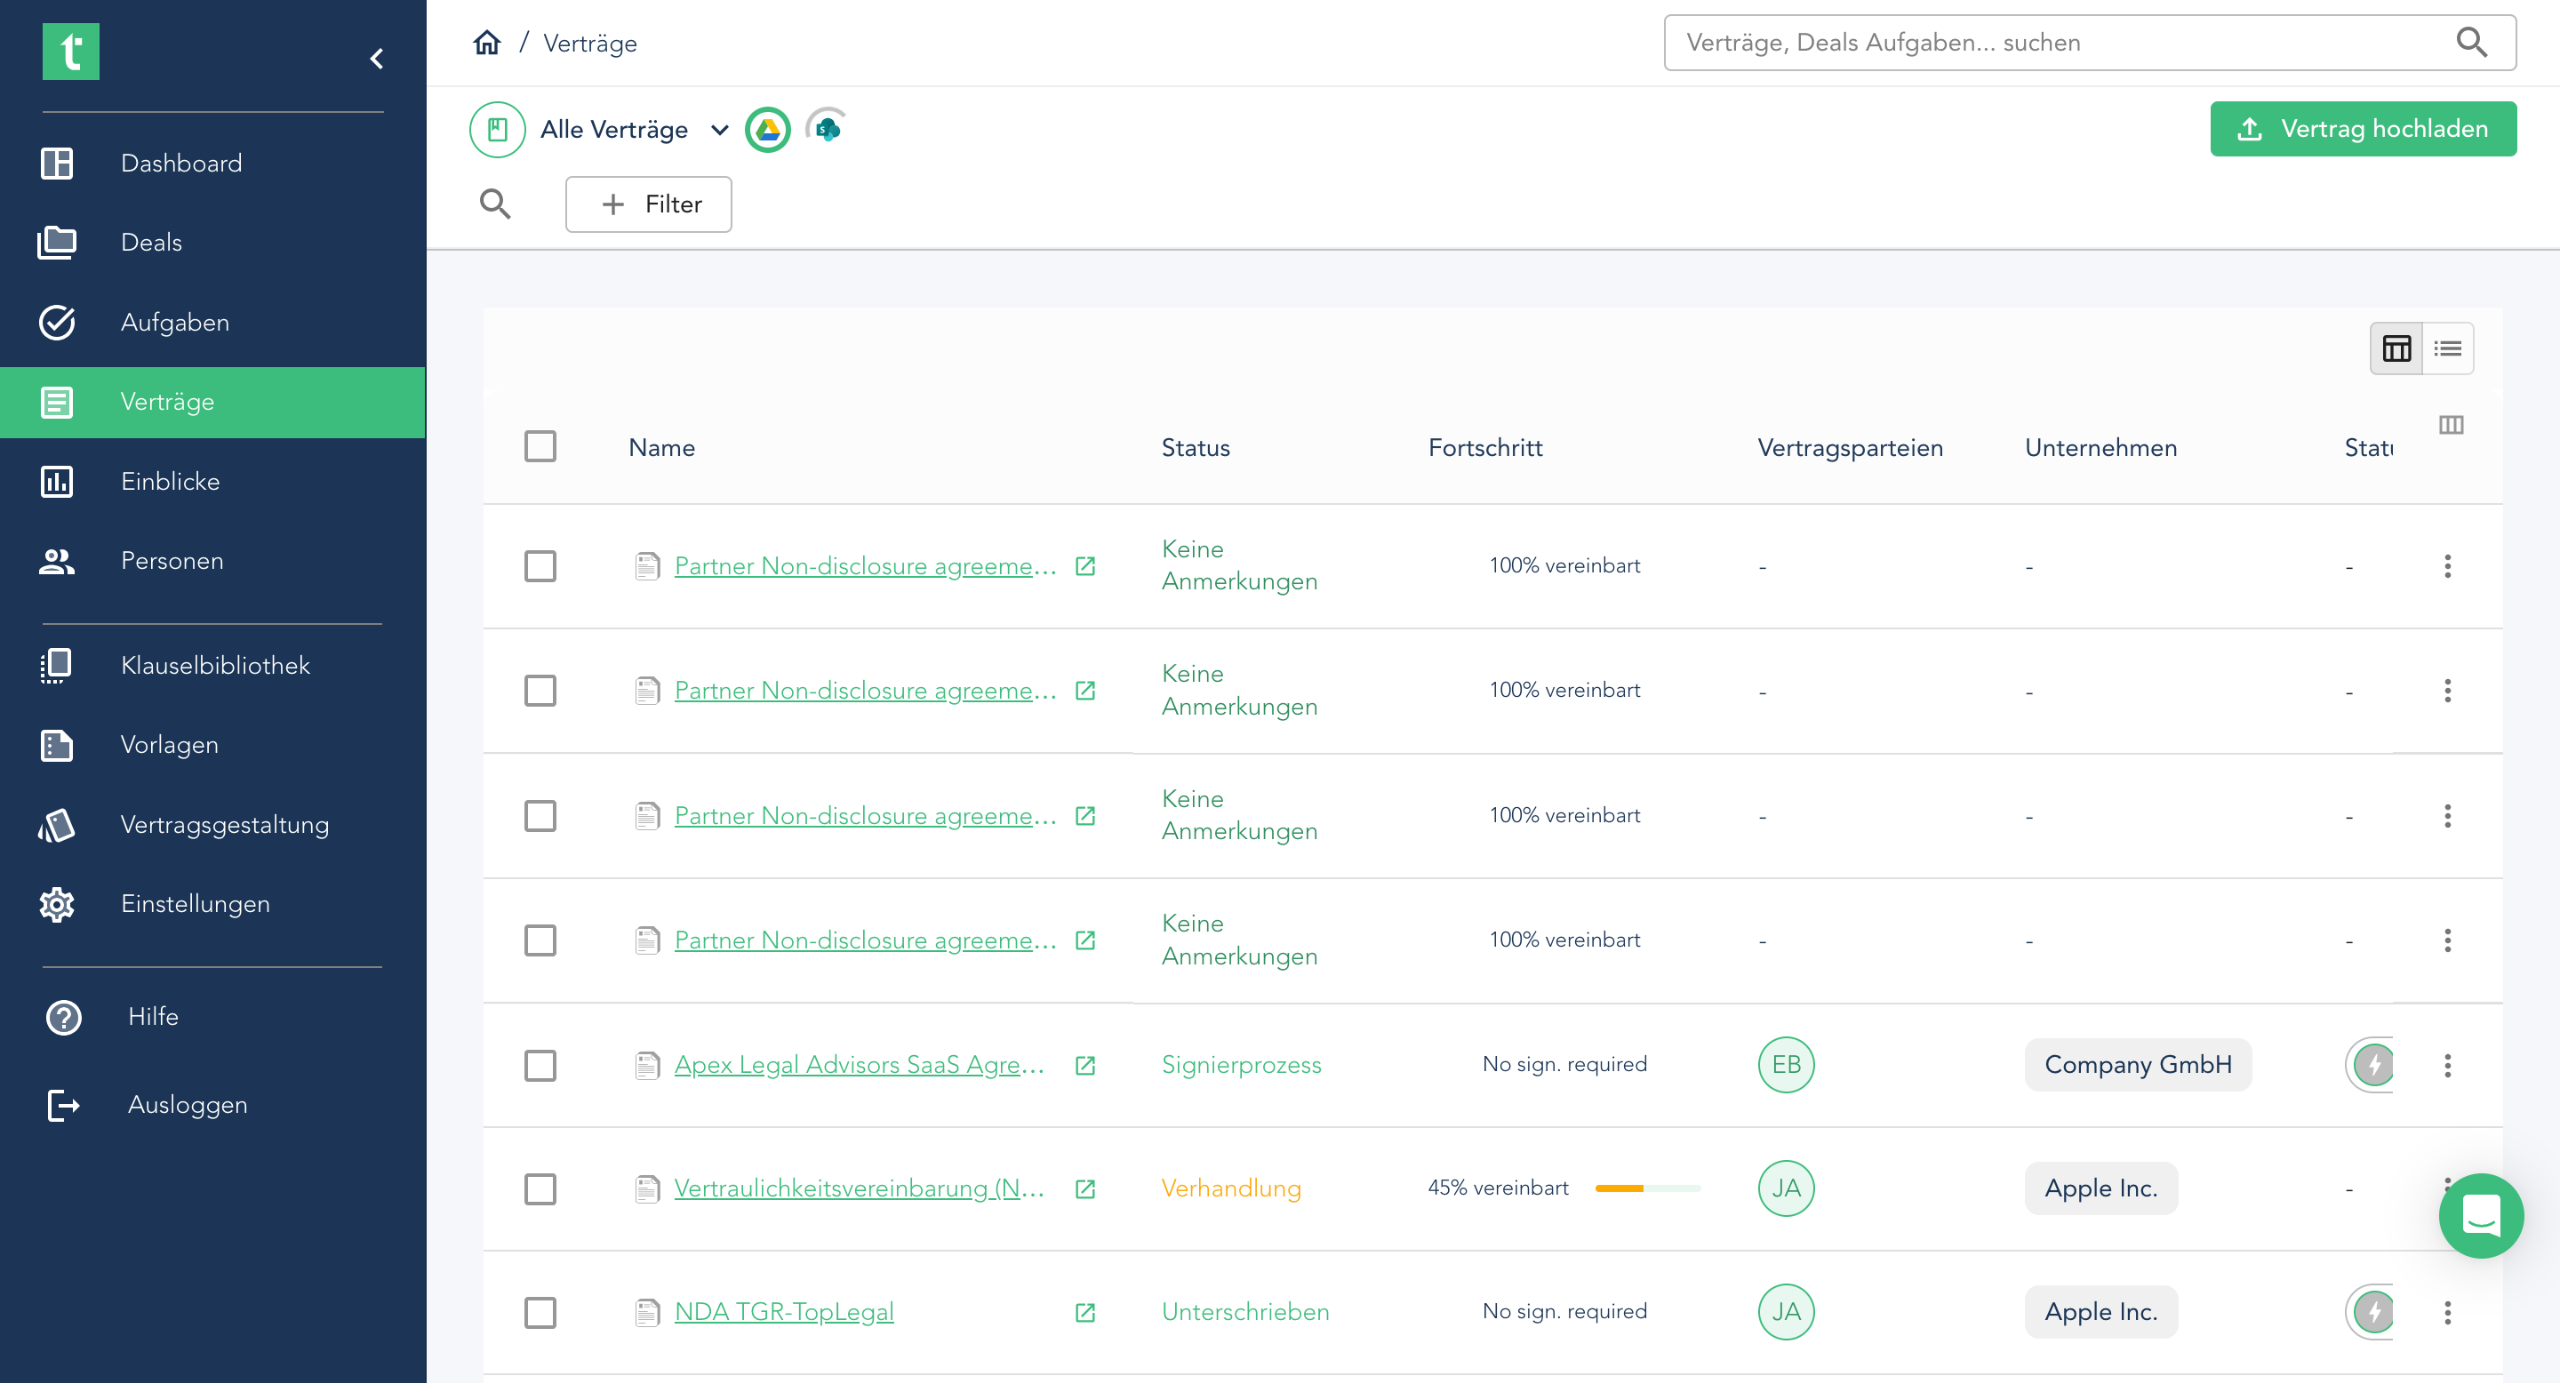Open Einblicke from the sidebar
2560x1383 pixels.
click(170, 481)
